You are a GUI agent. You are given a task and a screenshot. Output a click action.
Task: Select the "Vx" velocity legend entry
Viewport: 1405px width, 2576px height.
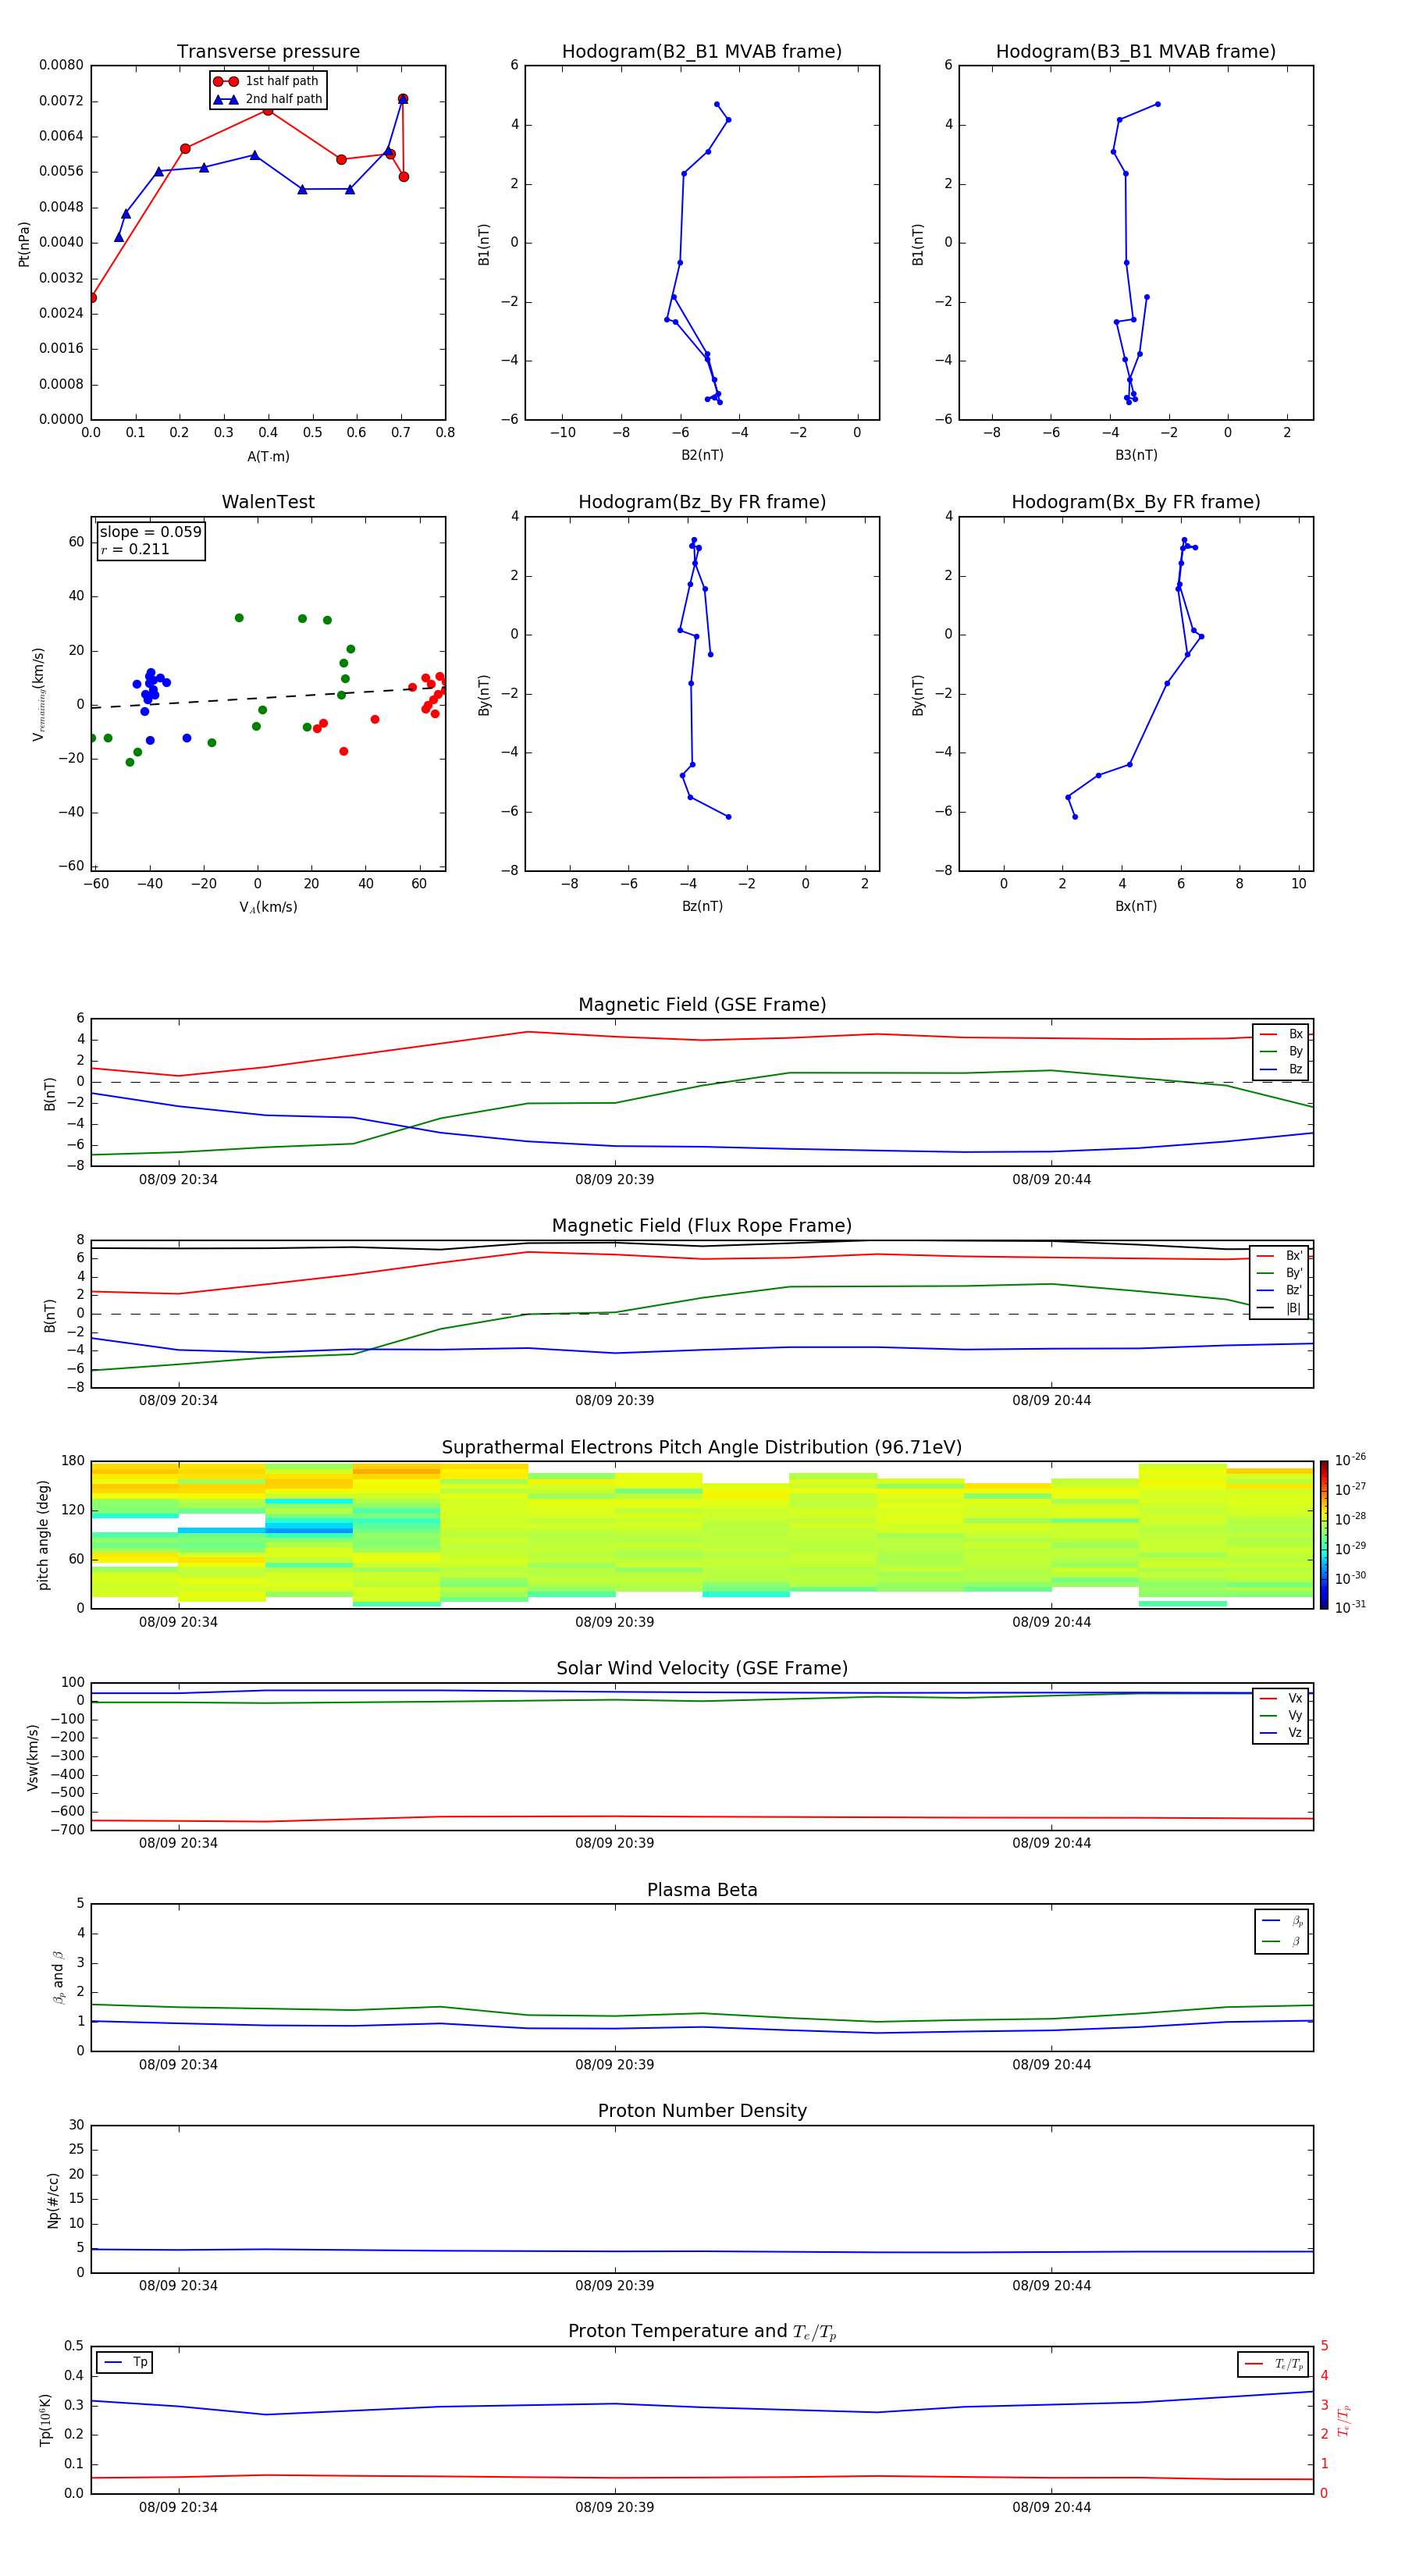coord(1281,1698)
